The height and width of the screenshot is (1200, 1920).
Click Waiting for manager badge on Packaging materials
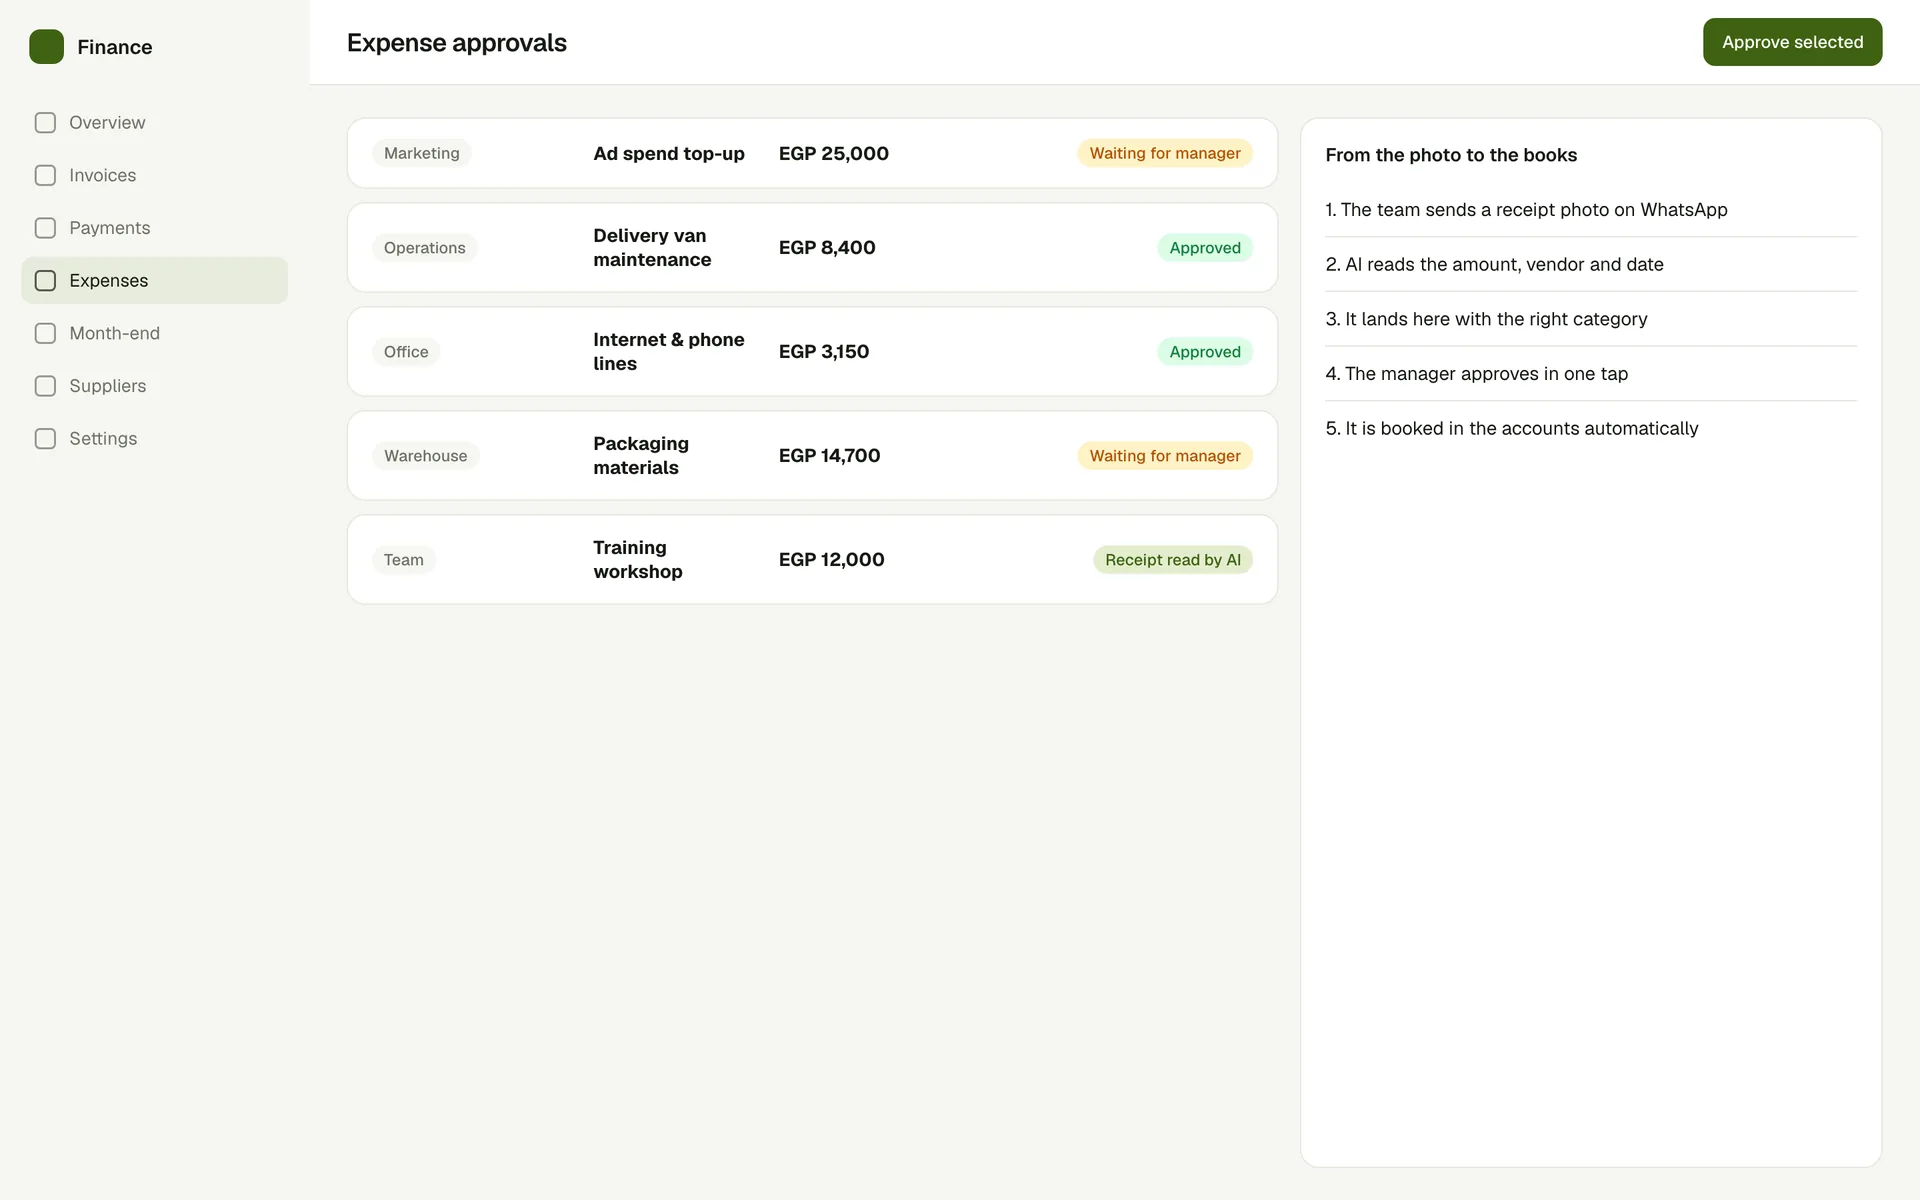pyautogui.click(x=1165, y=456)
